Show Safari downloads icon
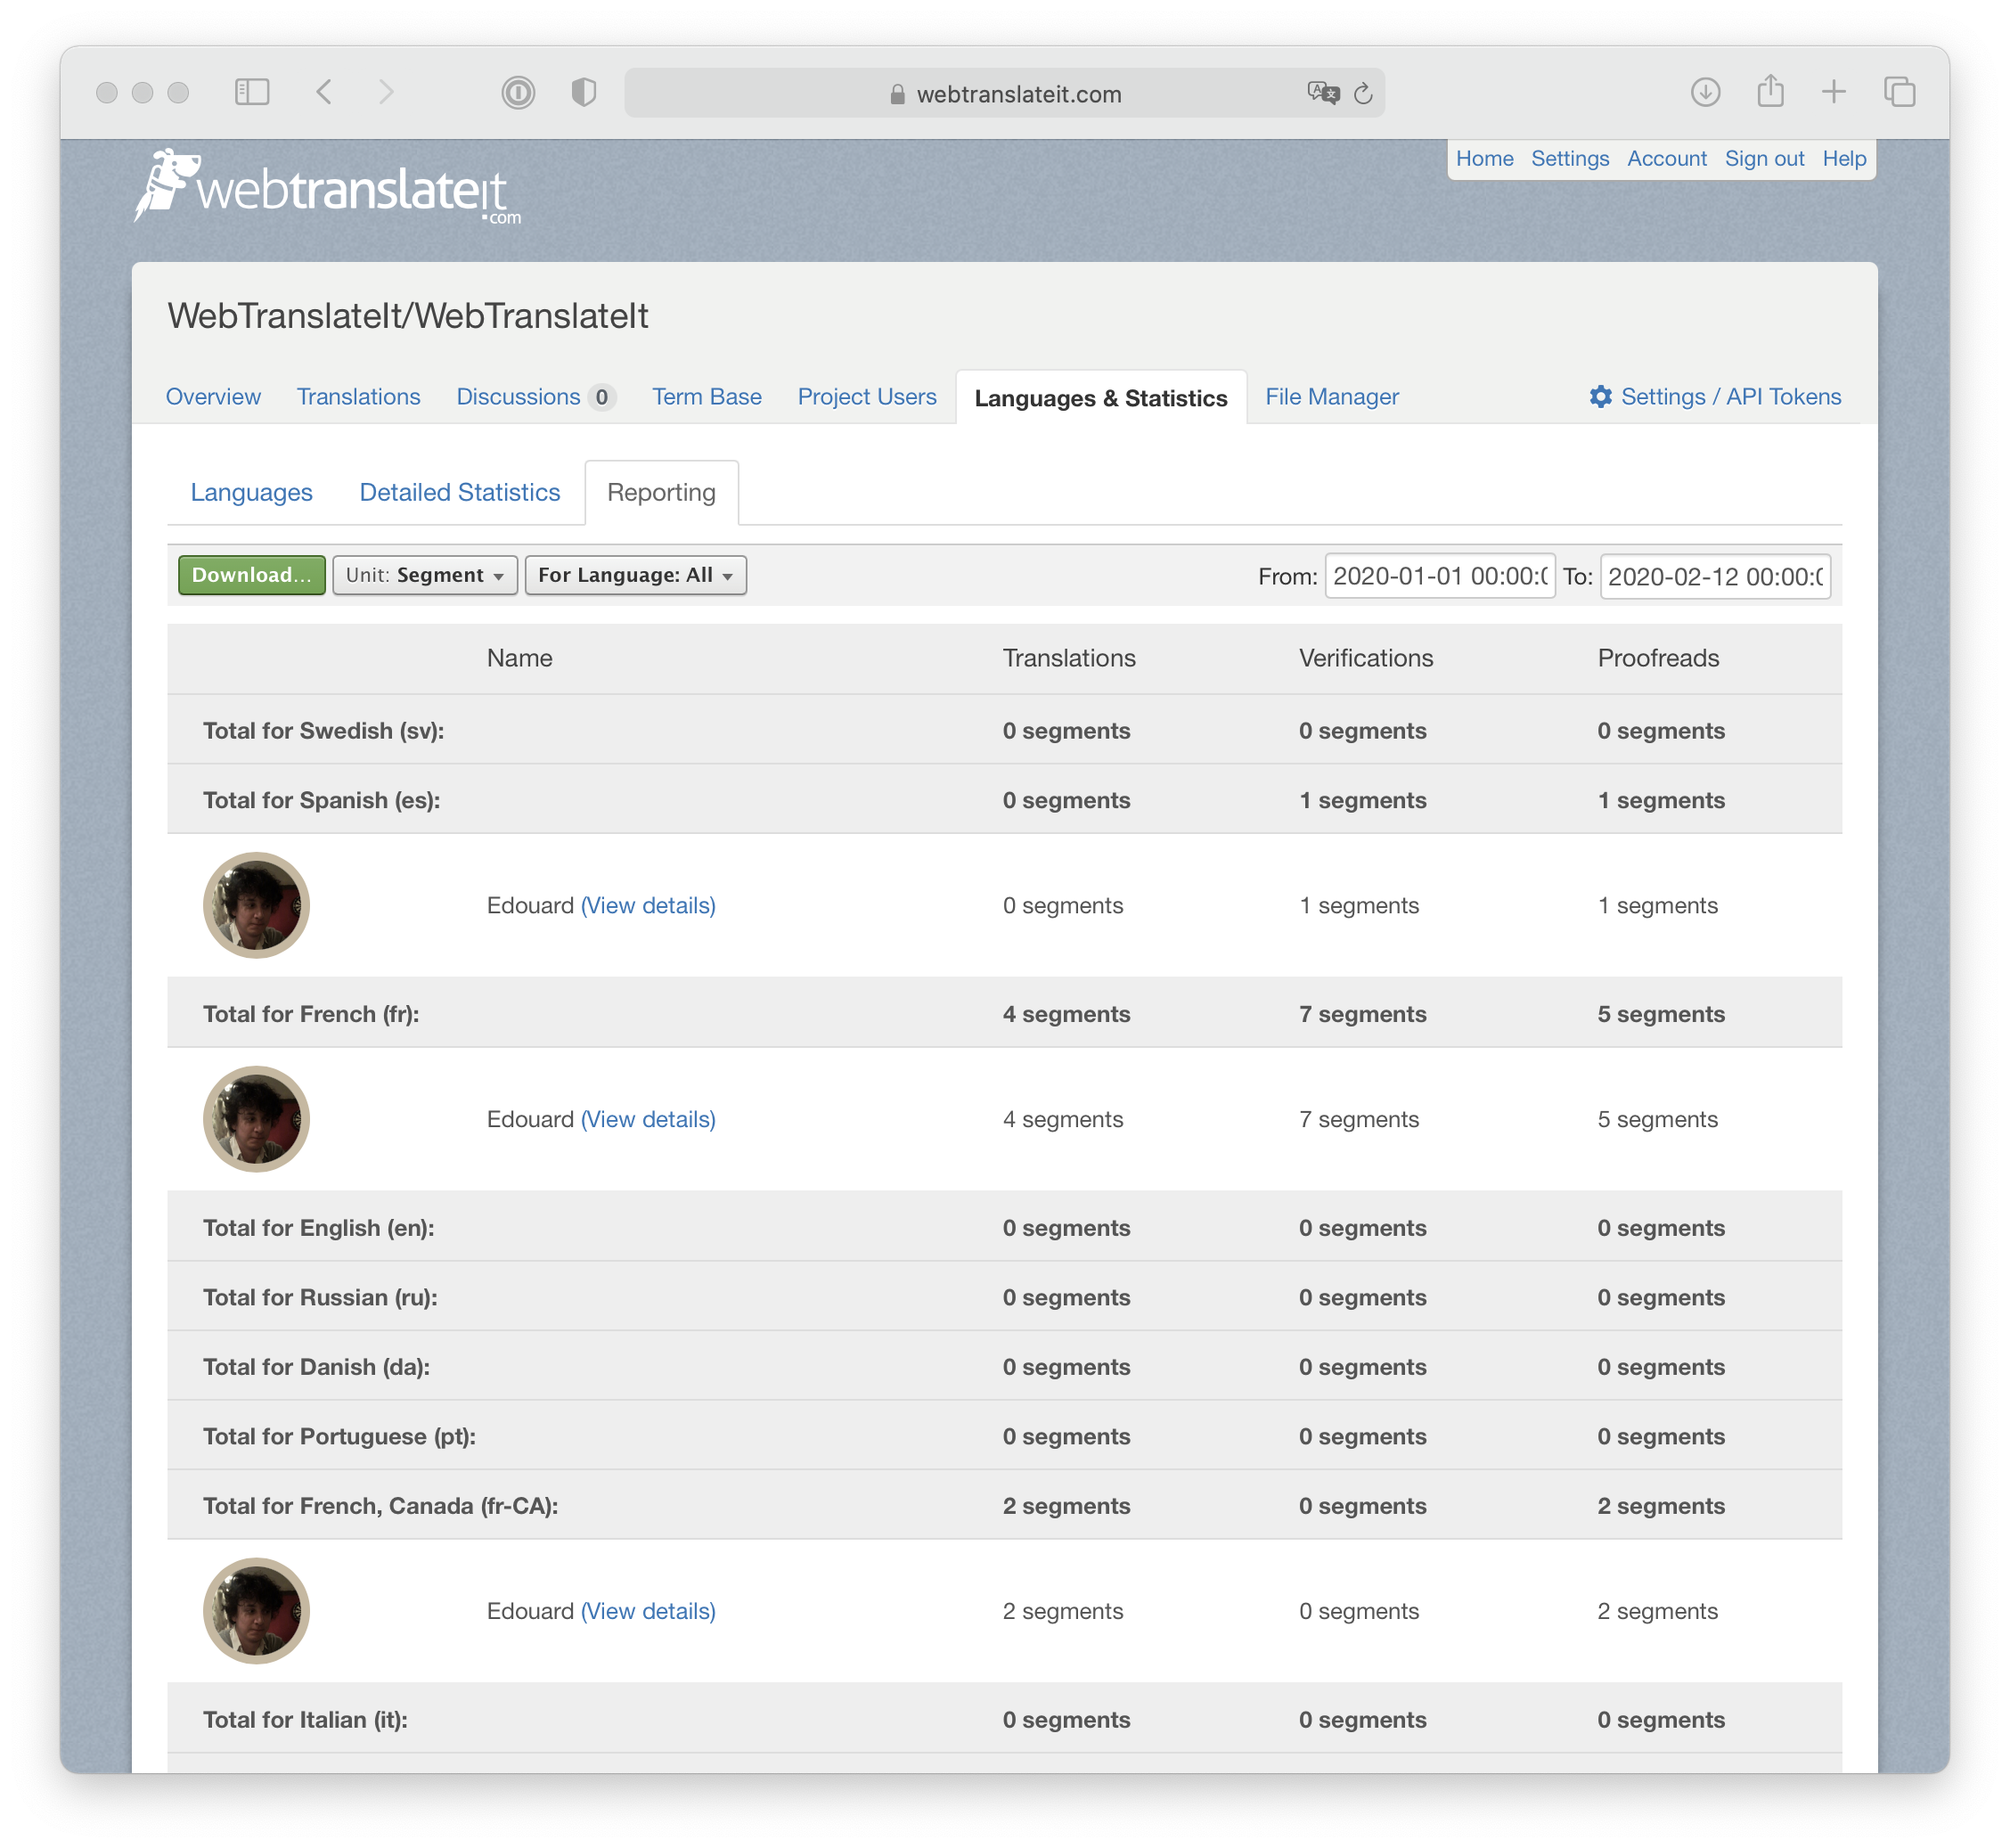The width and height of the screenshot is (2010, 1848). click(x=1705, y=92)
